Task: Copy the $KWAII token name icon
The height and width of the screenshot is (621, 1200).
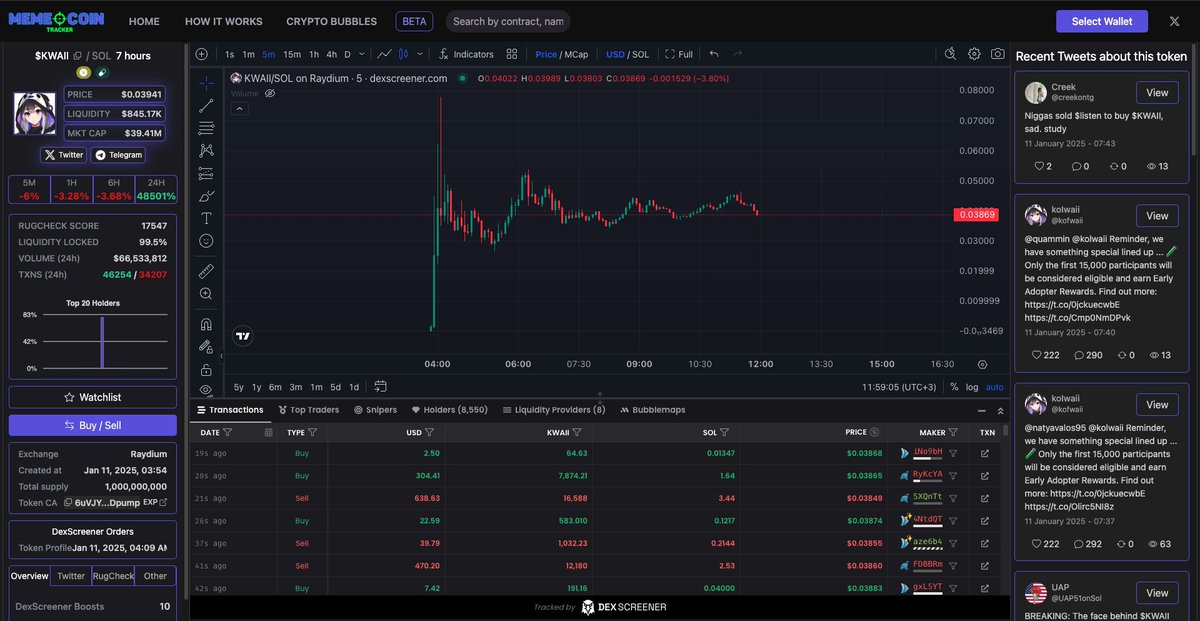Action: tap(78, 56)
